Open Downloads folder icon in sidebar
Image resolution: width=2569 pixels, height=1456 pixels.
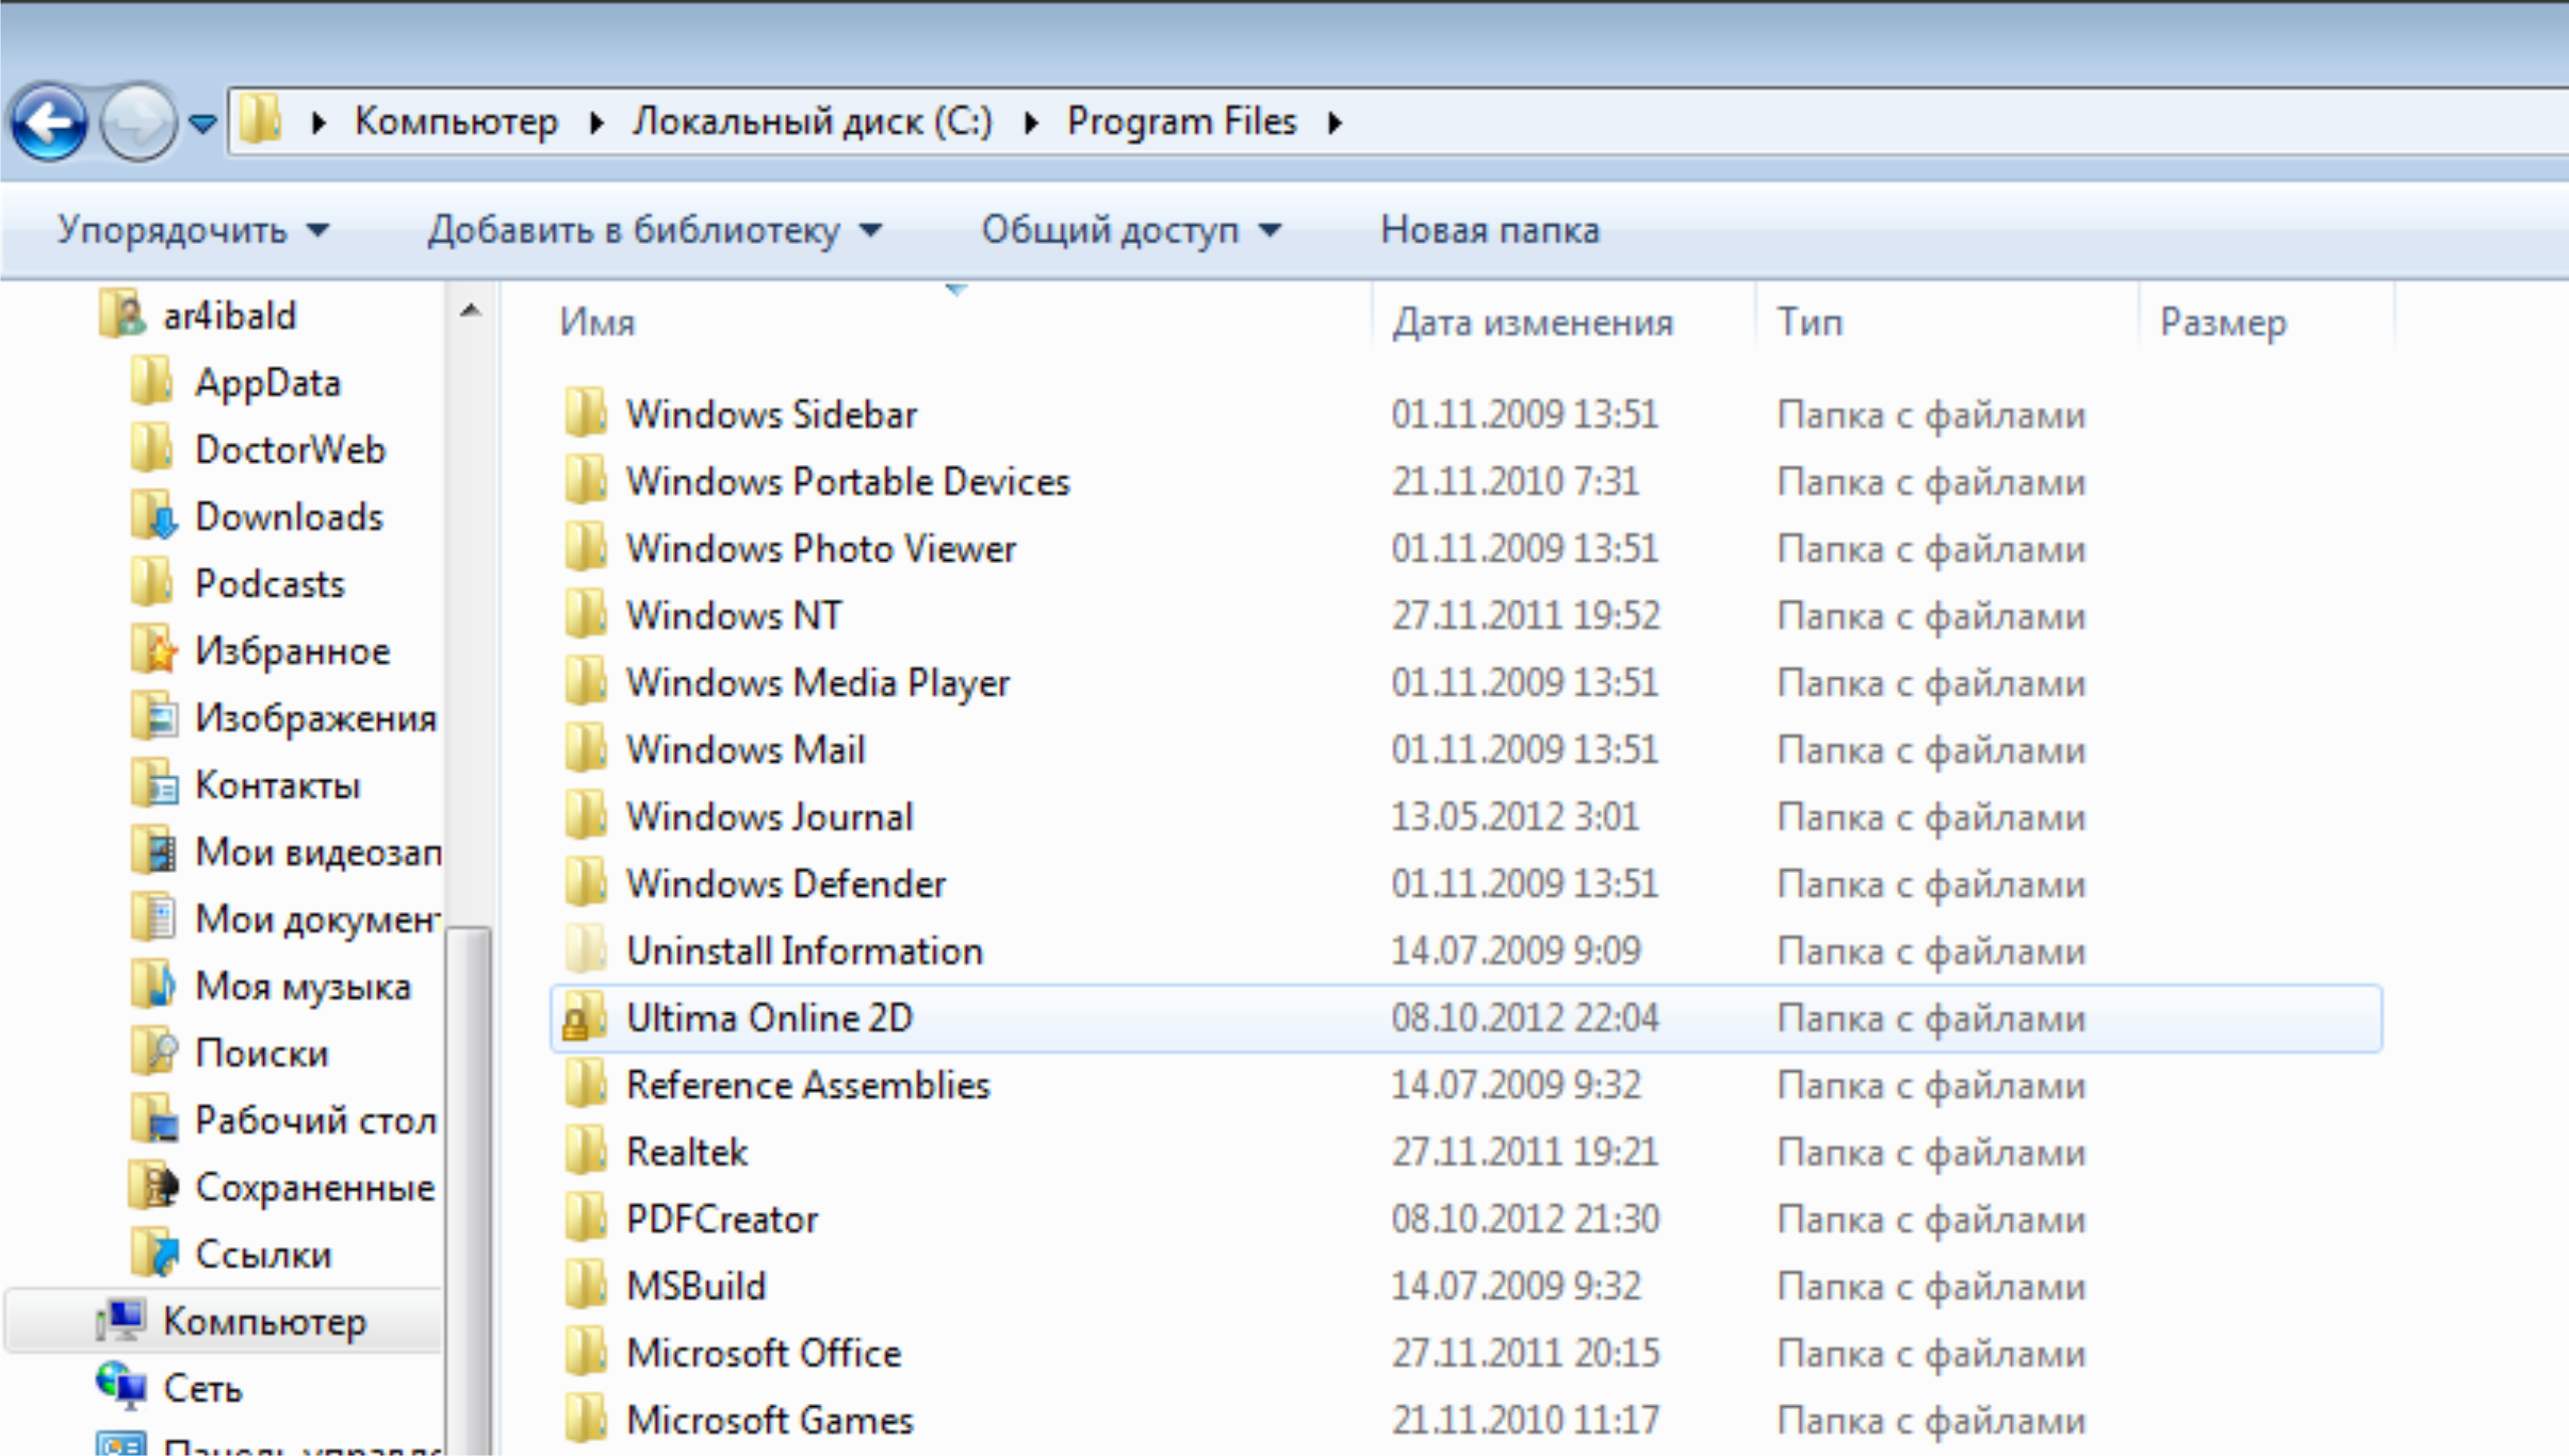(153, 516)
